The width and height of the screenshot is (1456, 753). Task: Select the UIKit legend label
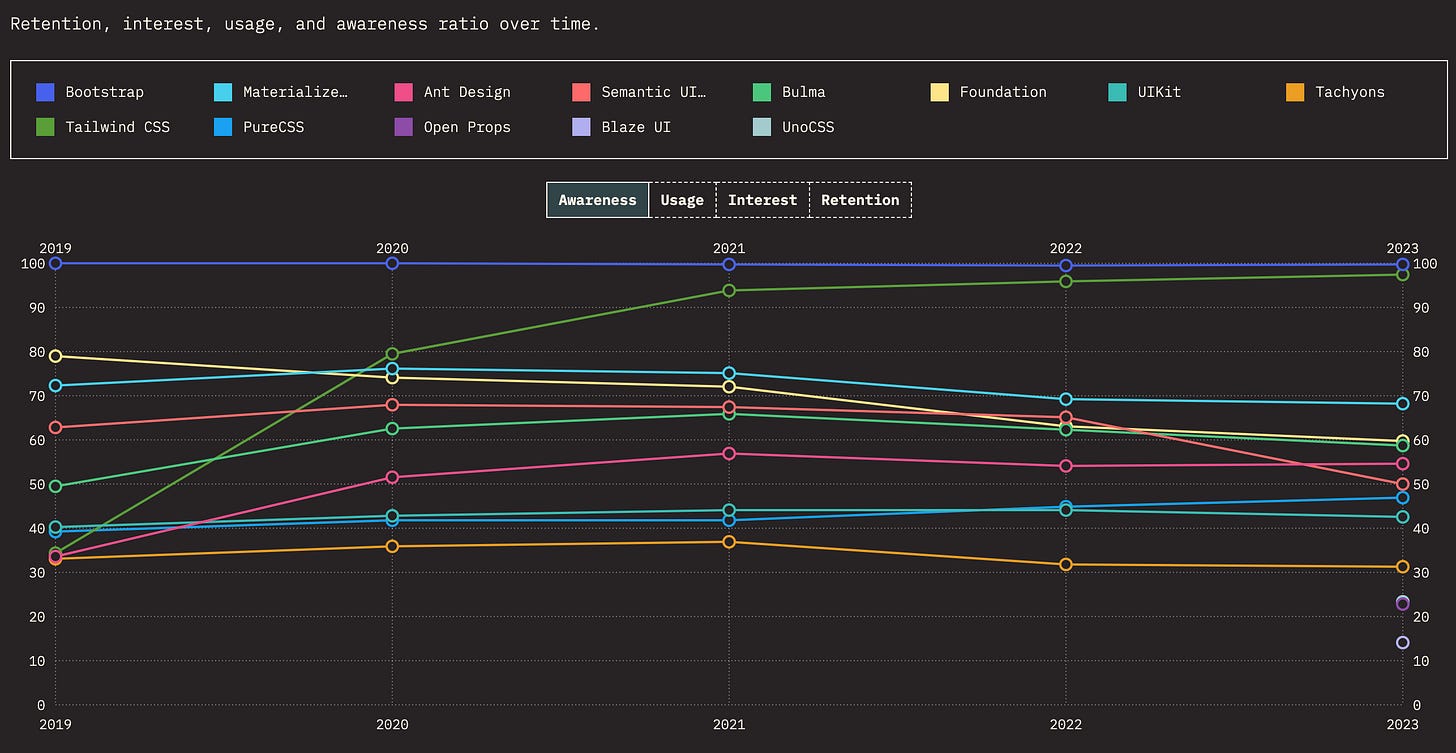click(1159, 92)
